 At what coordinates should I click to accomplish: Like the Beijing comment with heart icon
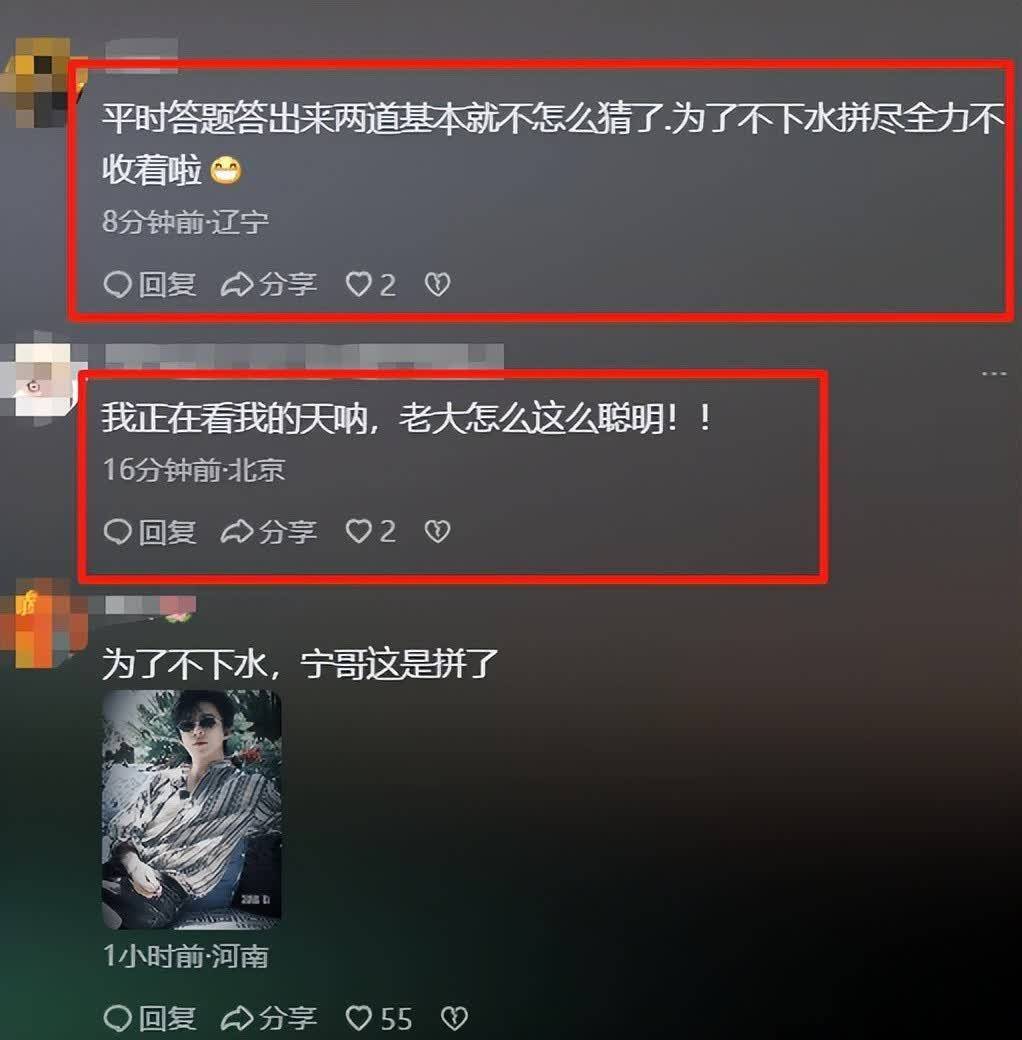[359, 531]
